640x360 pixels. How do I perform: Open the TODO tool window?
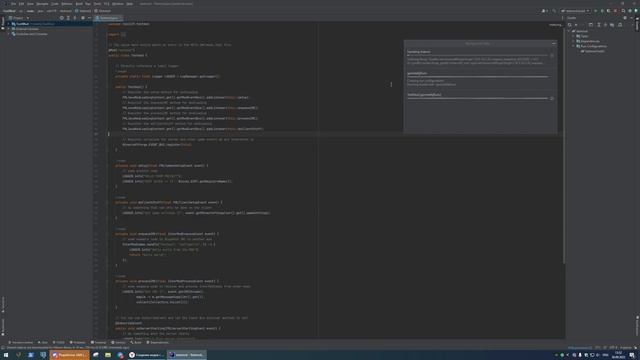pyautogui.click(x=59, y=342)
